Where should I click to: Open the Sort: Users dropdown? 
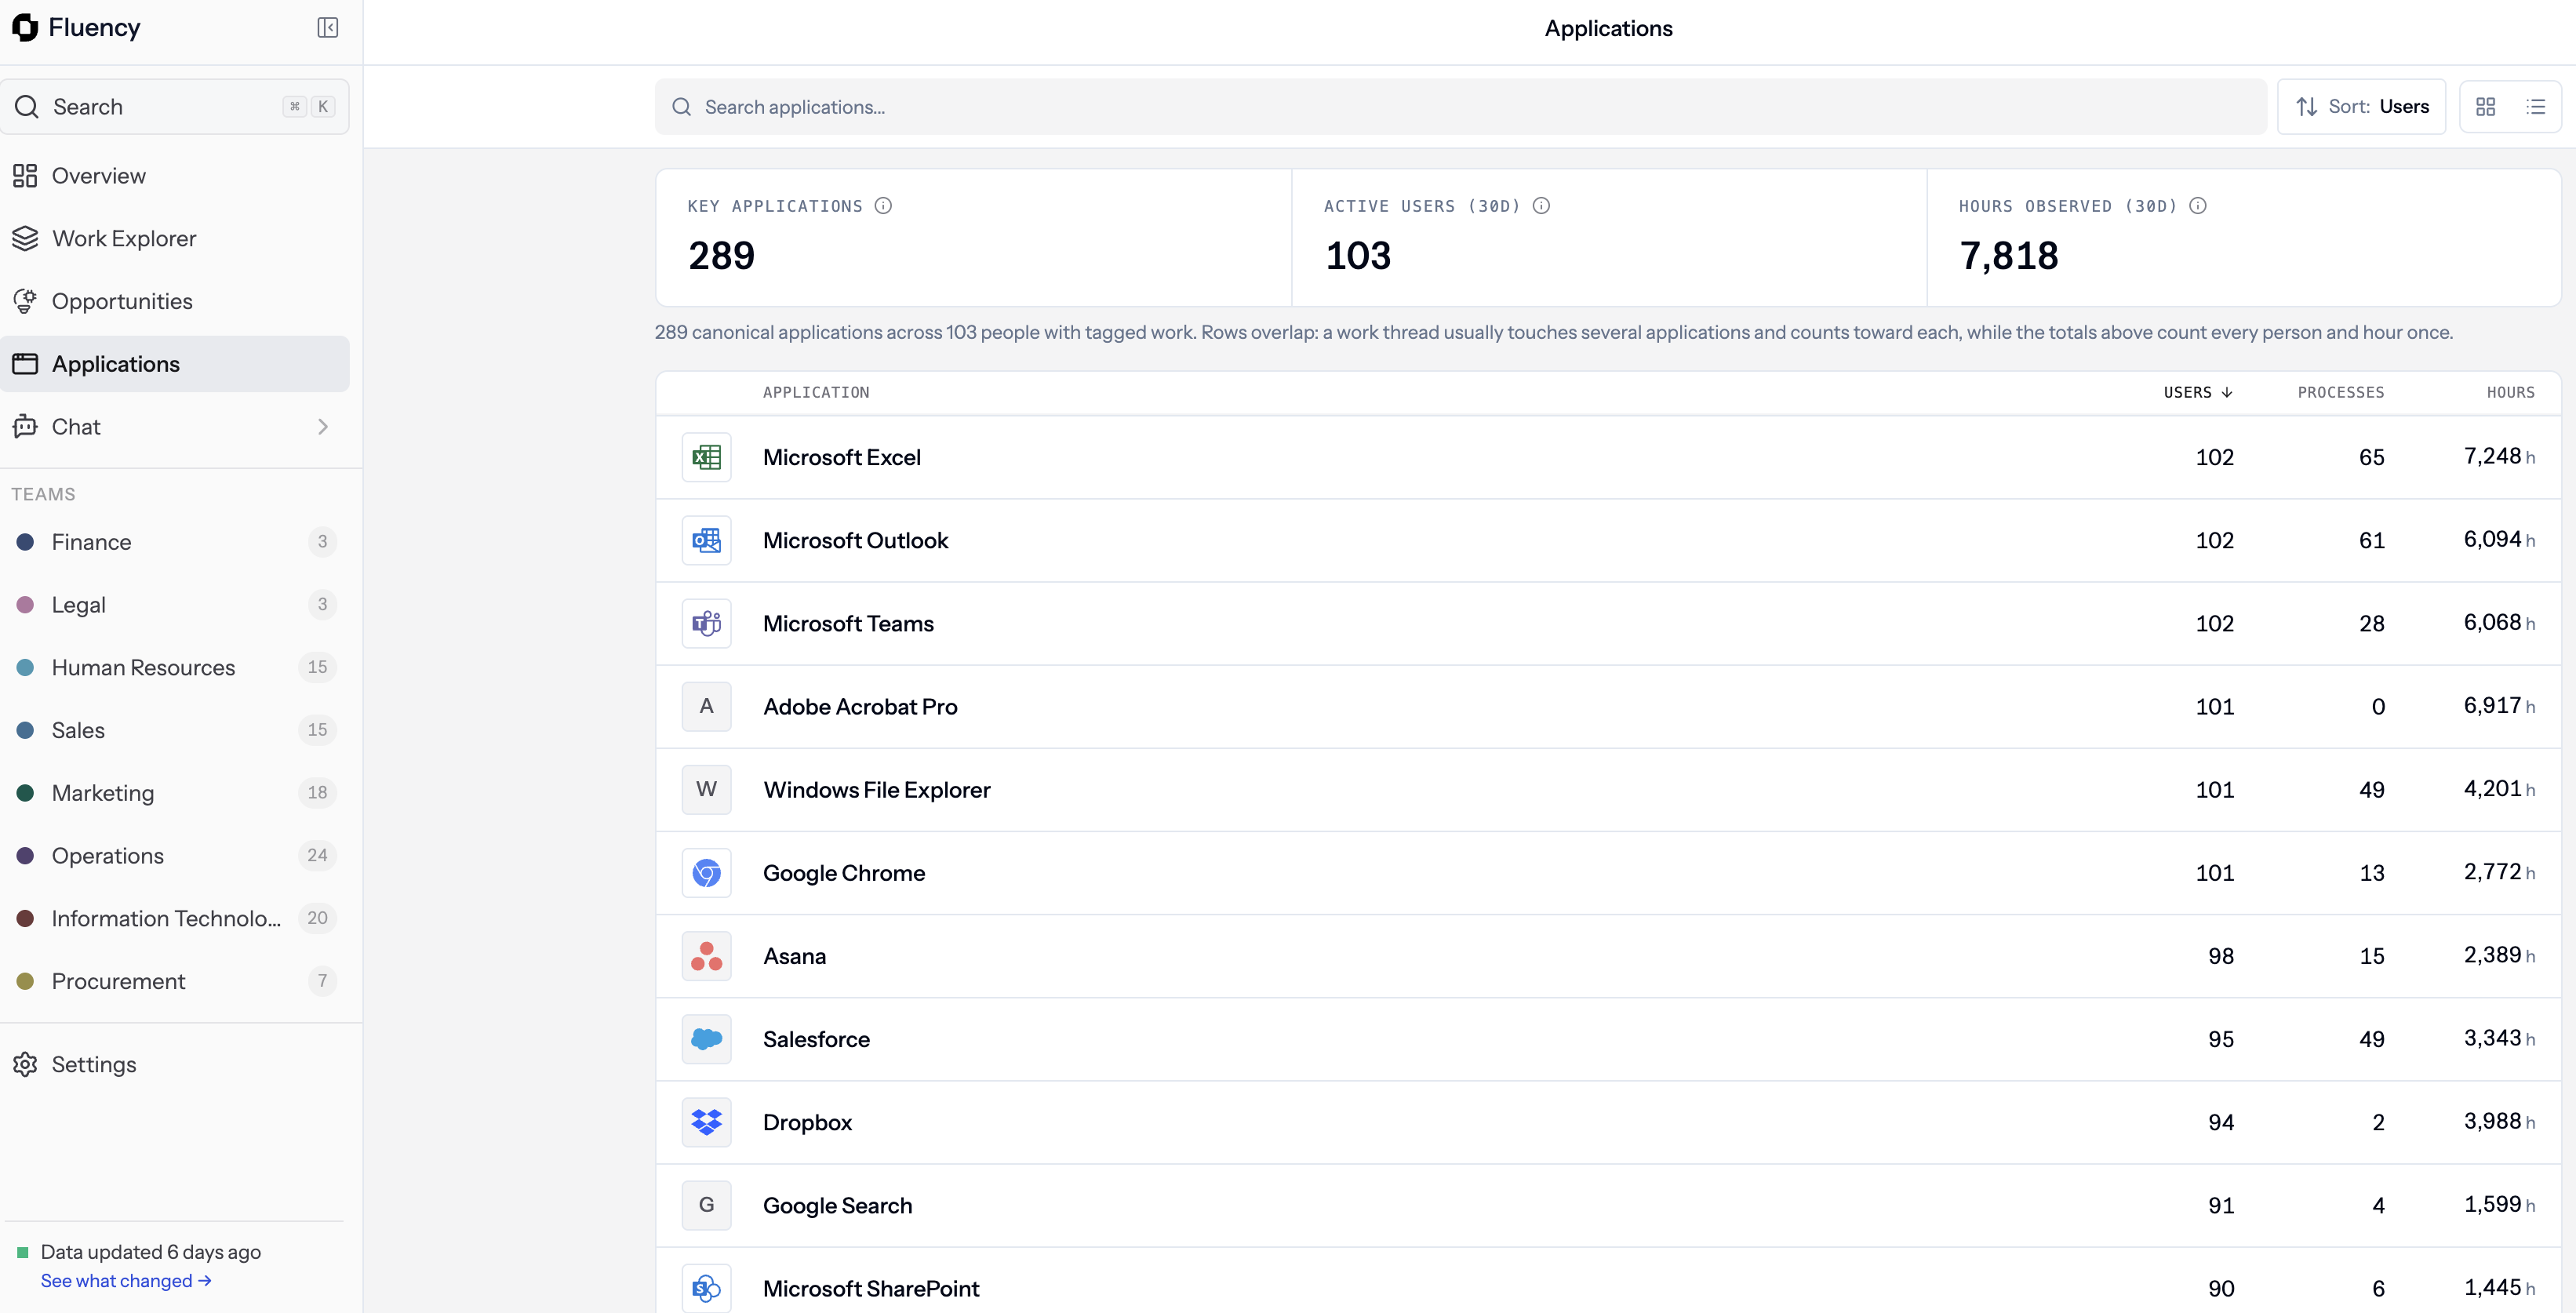click(x=2361, y=107)
